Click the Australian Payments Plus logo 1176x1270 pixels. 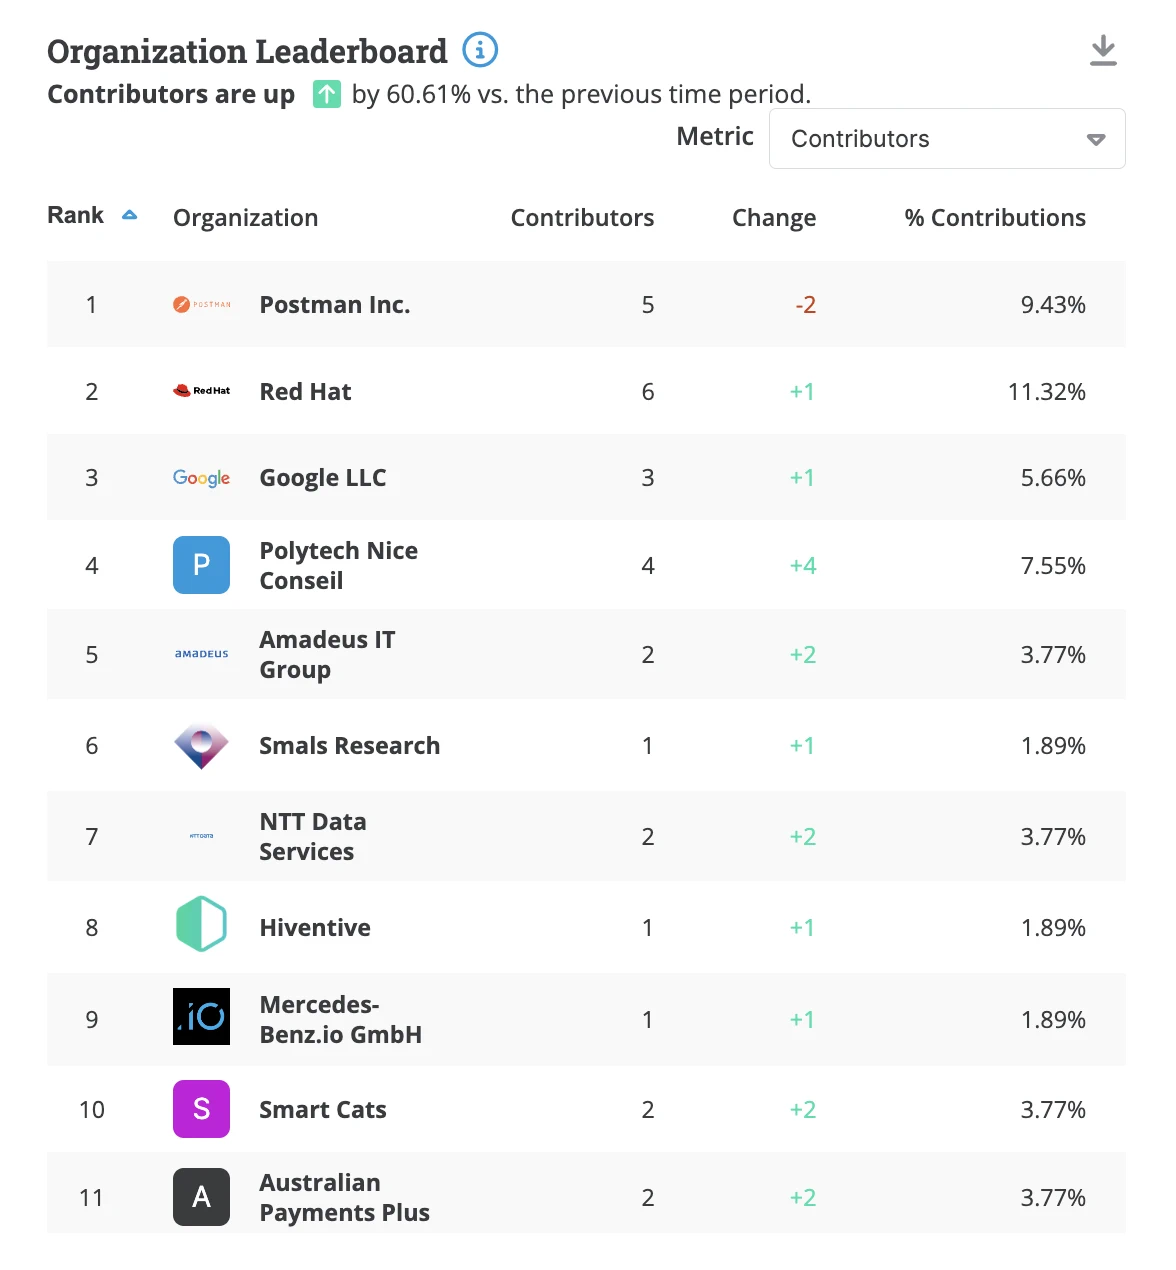(201, 1197)
